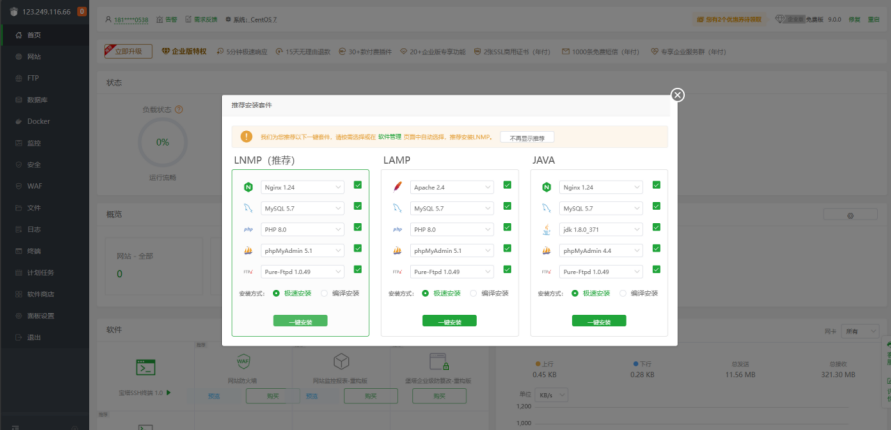Expand MySQL 5.7 dropdown in LNMP panel
Image resolution: width=891 pixels, height=430 pixels.
click(x=302, y=208)
